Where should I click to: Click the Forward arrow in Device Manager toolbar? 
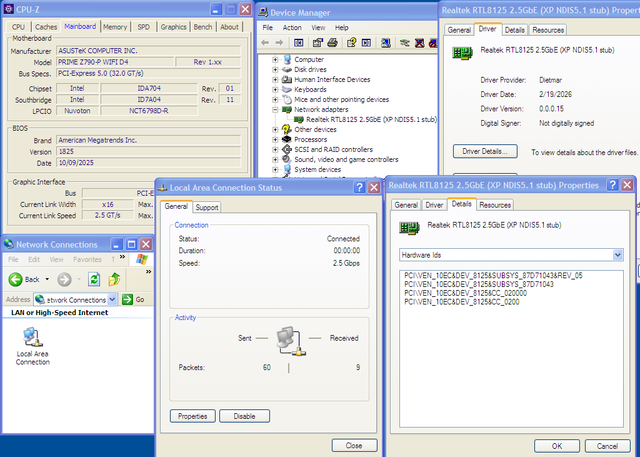click(279, 42)
